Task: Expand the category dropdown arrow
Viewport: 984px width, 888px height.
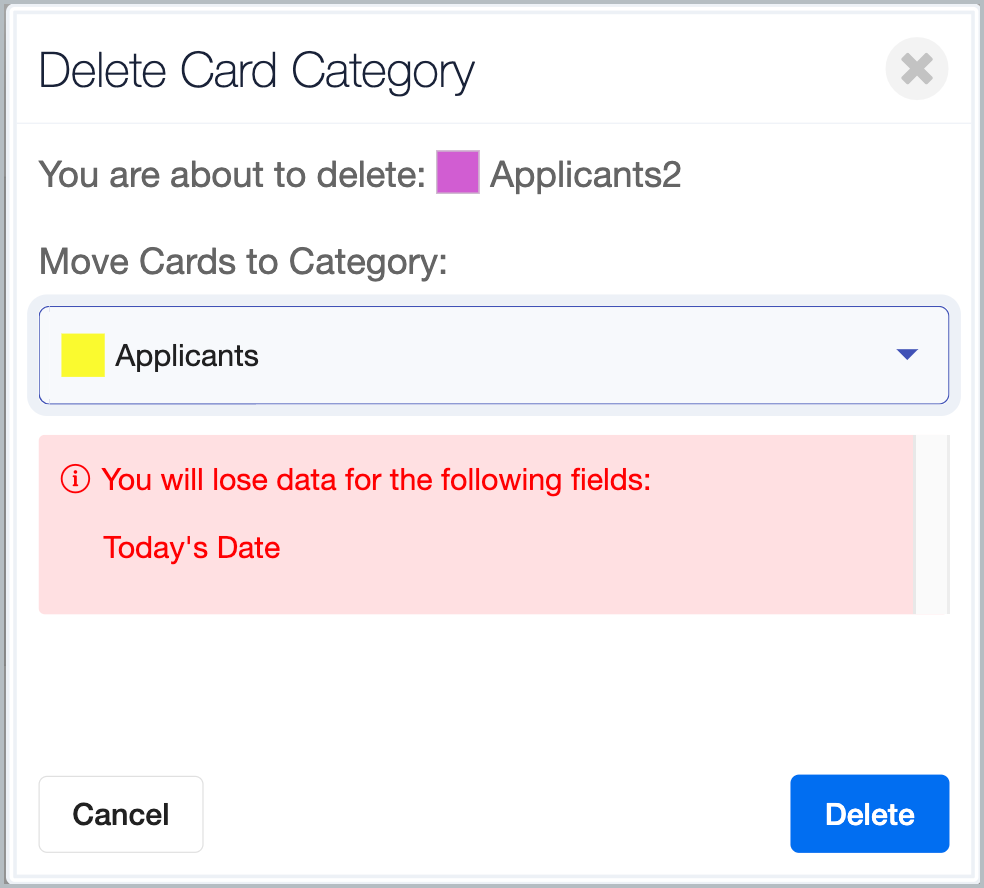Action: 907,355
